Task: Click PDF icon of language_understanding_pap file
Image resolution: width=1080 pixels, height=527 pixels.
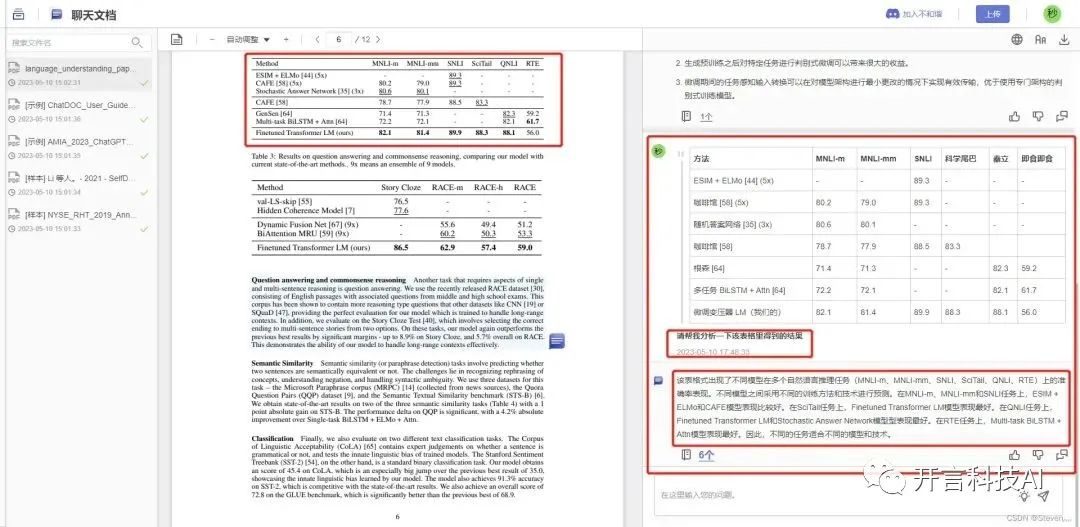Action: [x=13, y=68]
